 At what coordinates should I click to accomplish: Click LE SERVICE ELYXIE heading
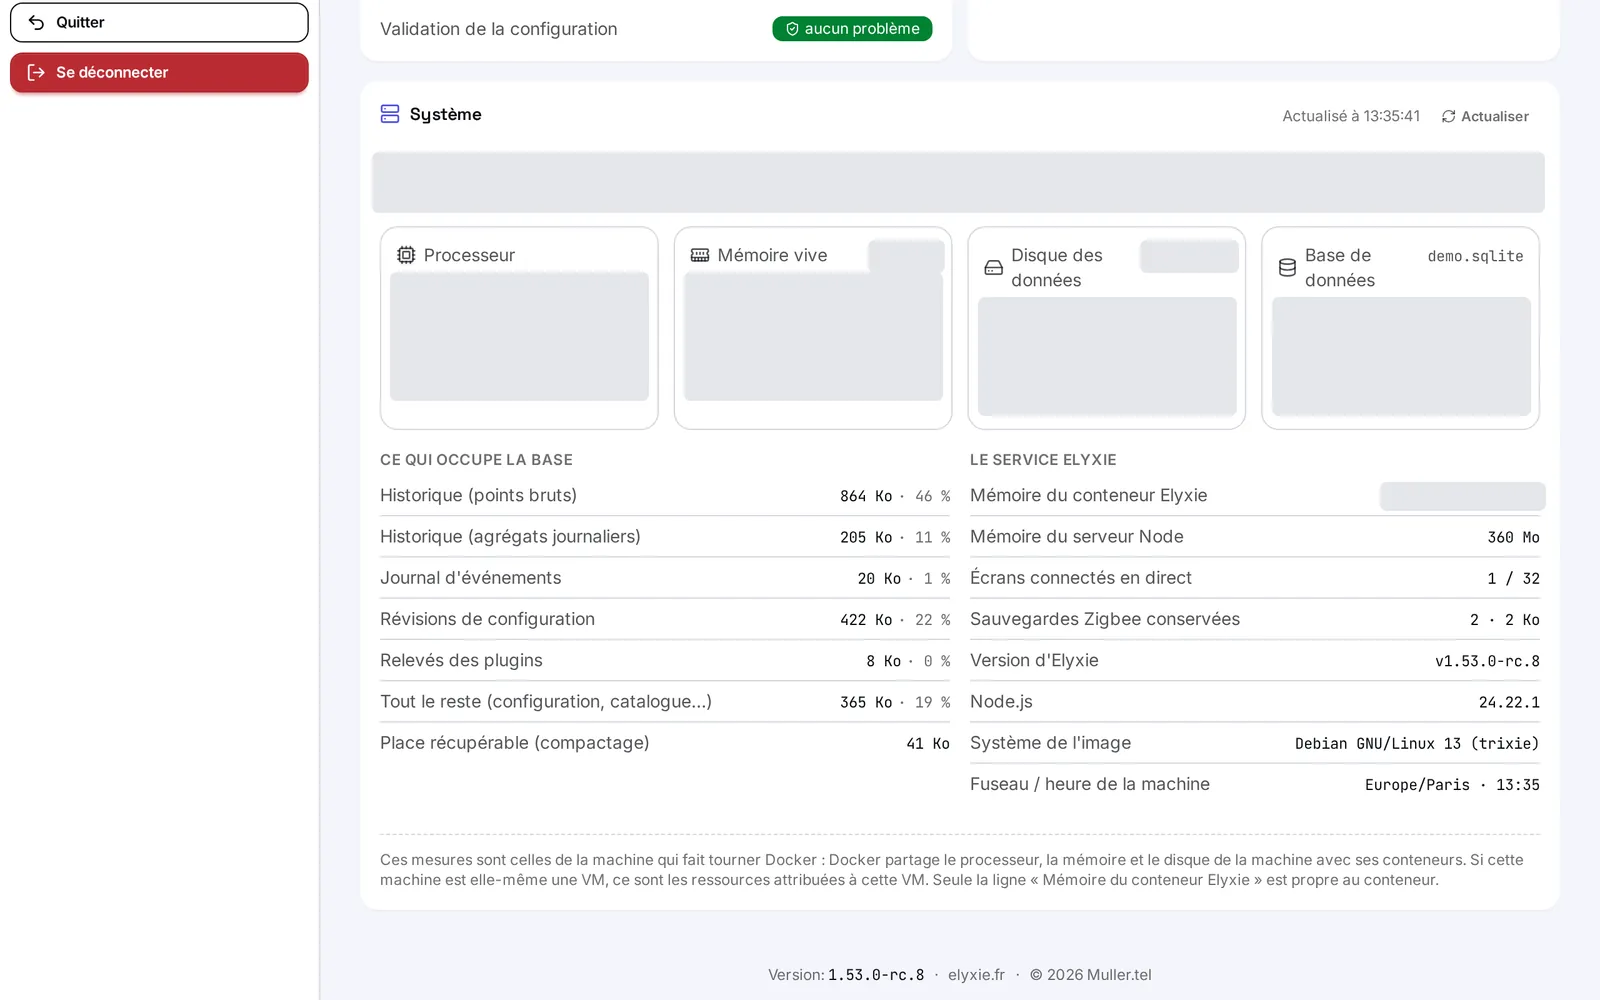[1043, 459]
